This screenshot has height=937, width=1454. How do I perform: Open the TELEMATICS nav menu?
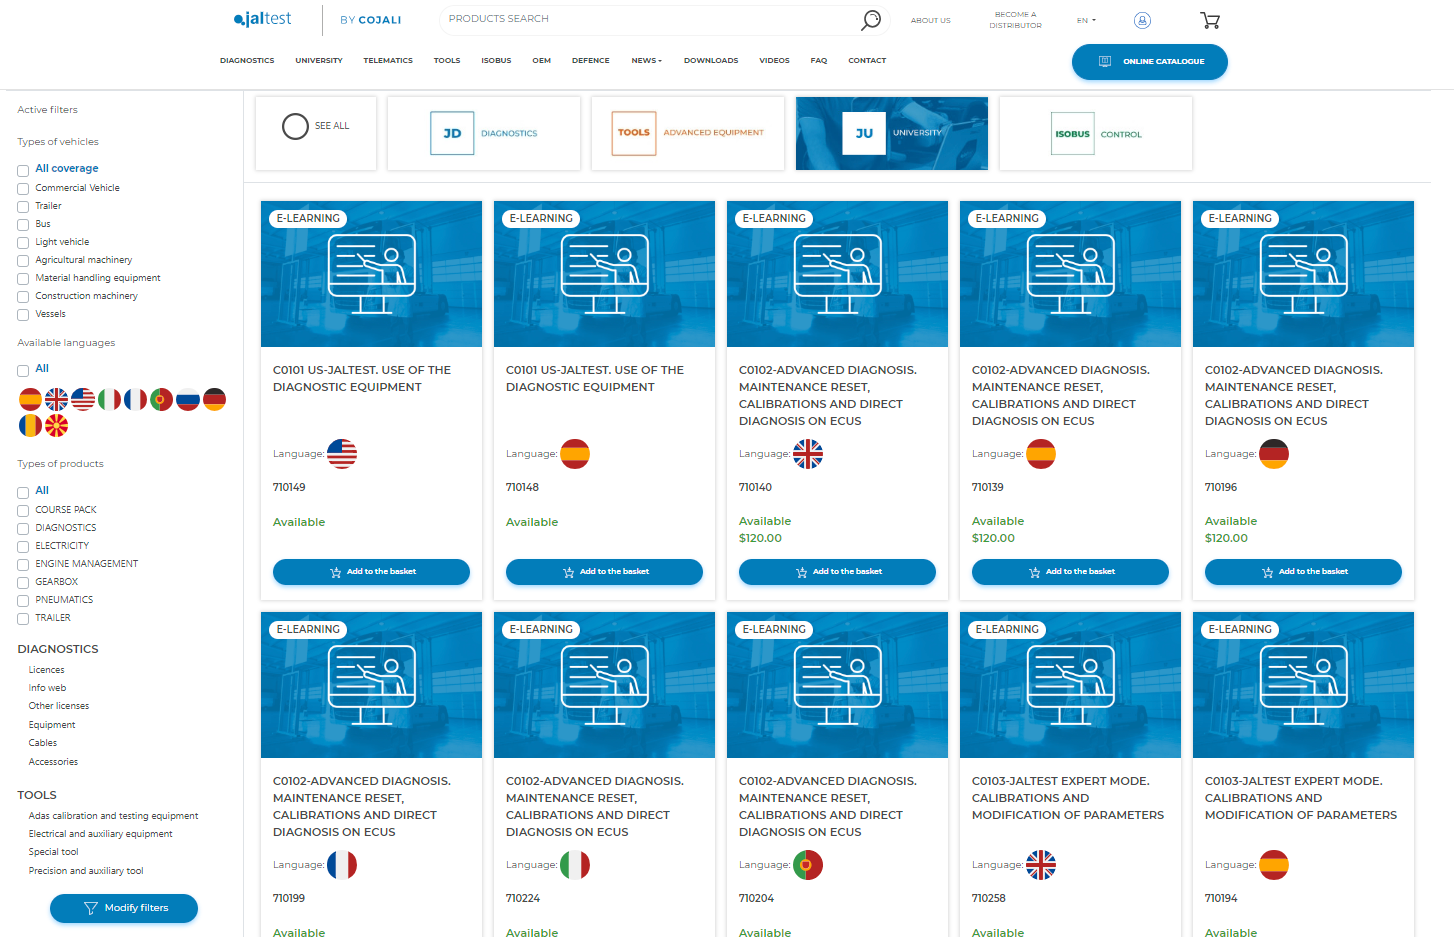pos(388,61)
